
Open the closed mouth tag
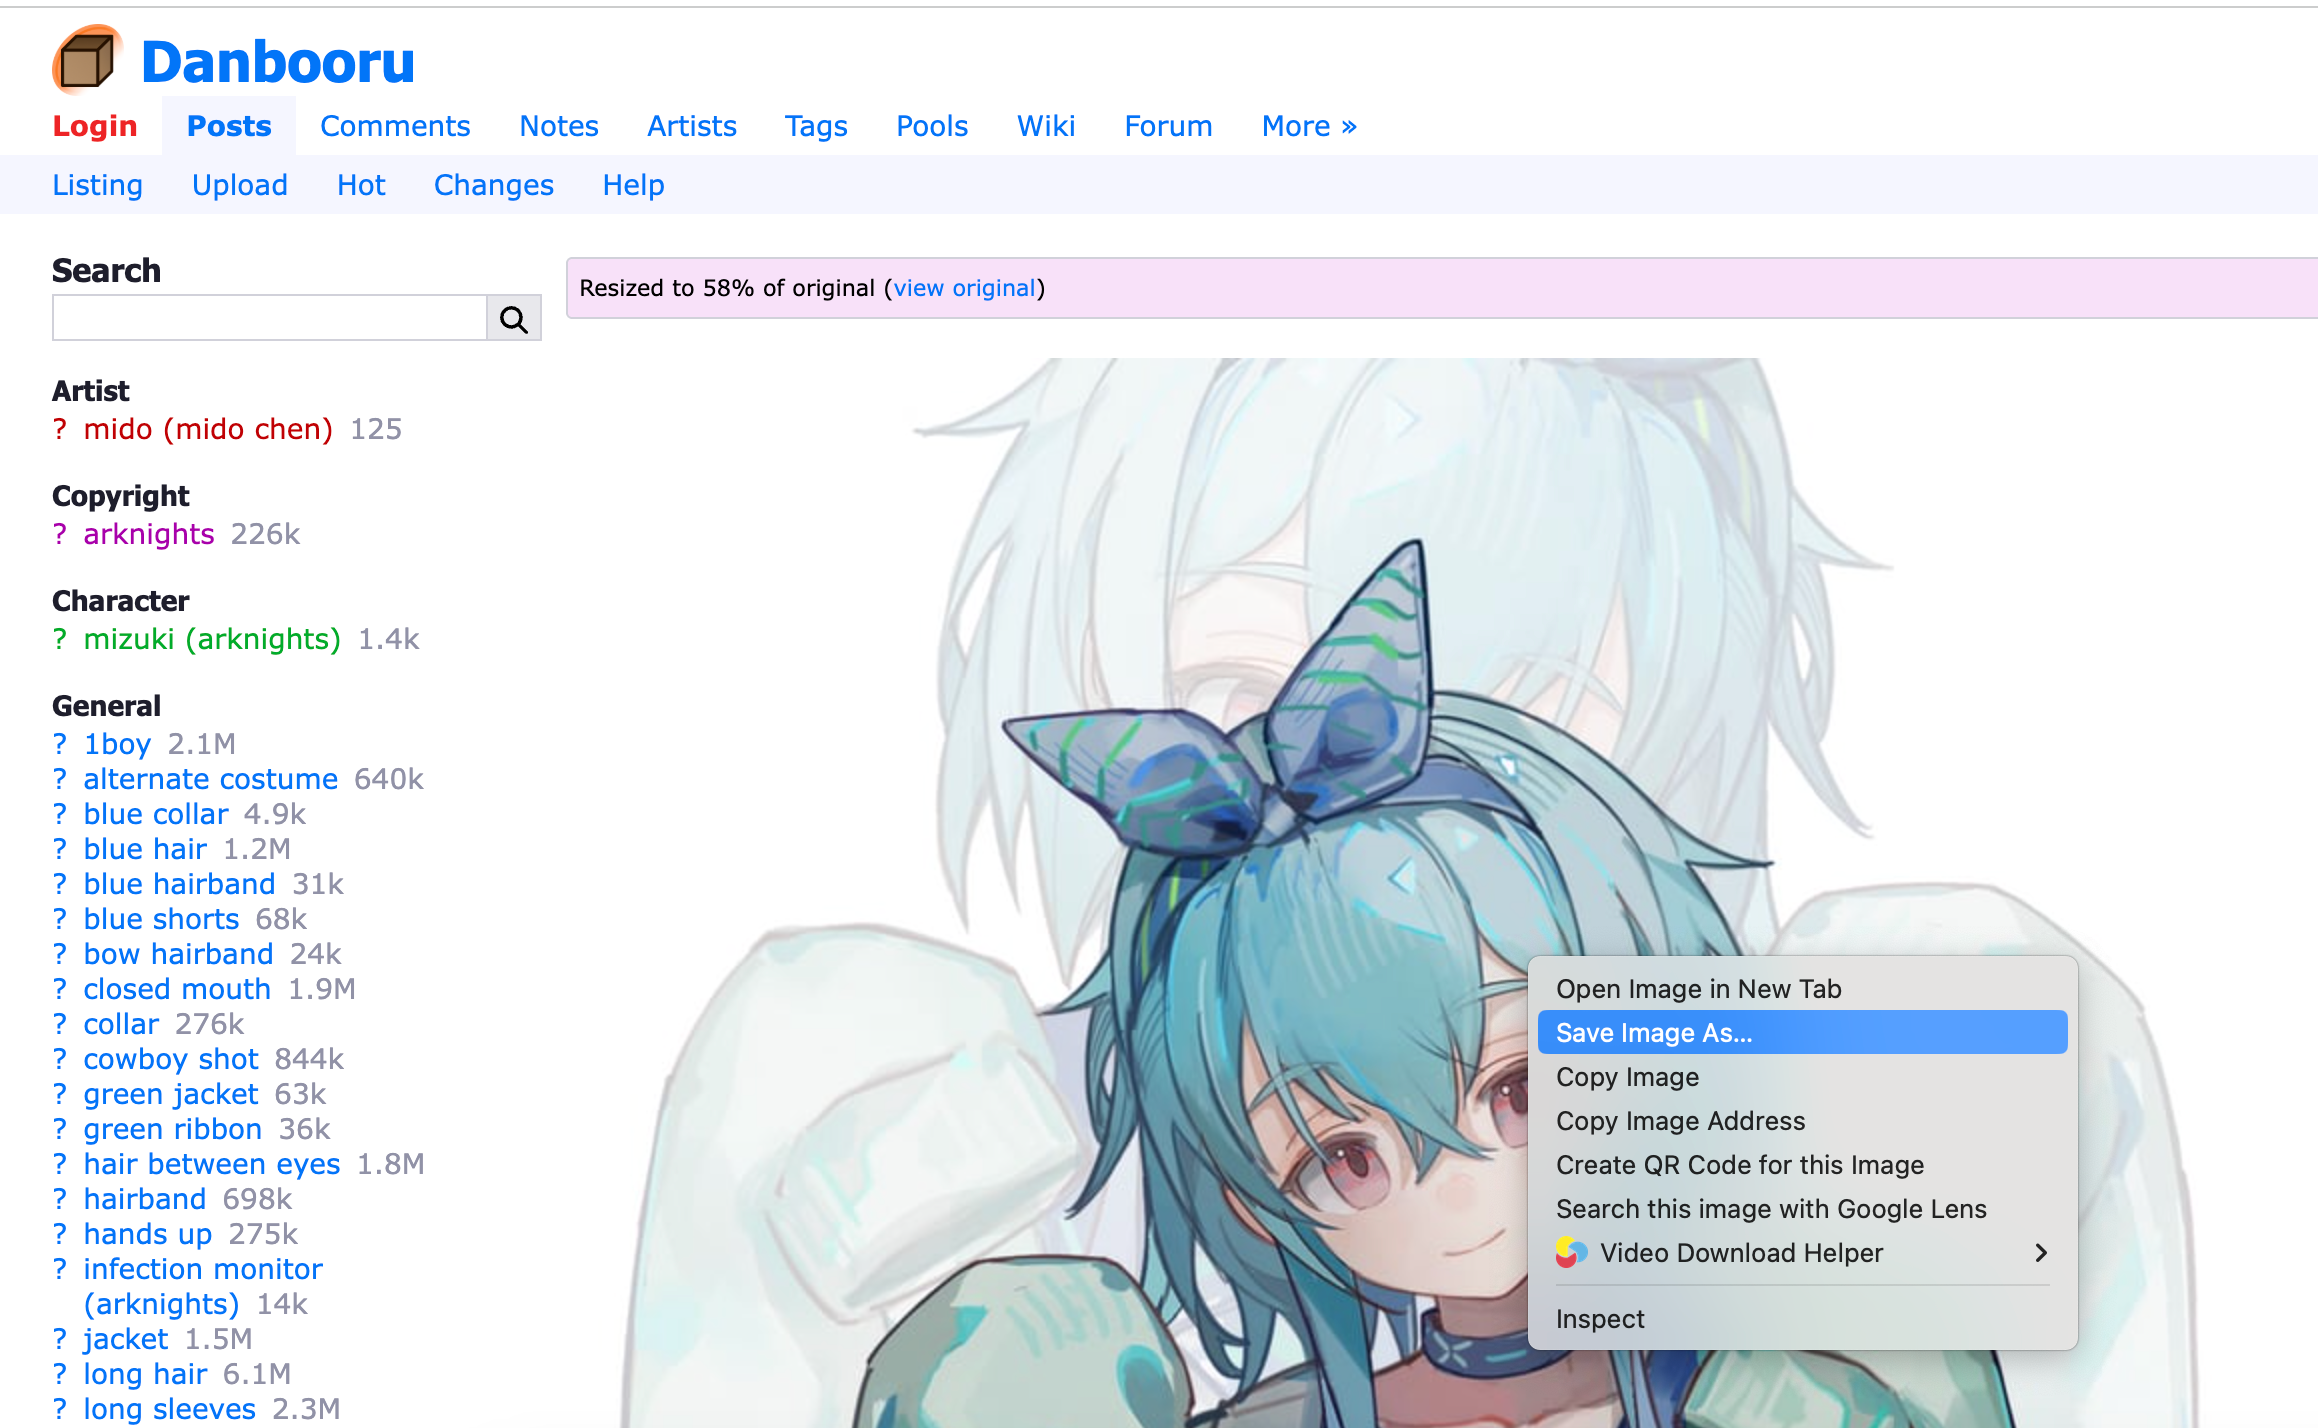(x=177, y=989)
